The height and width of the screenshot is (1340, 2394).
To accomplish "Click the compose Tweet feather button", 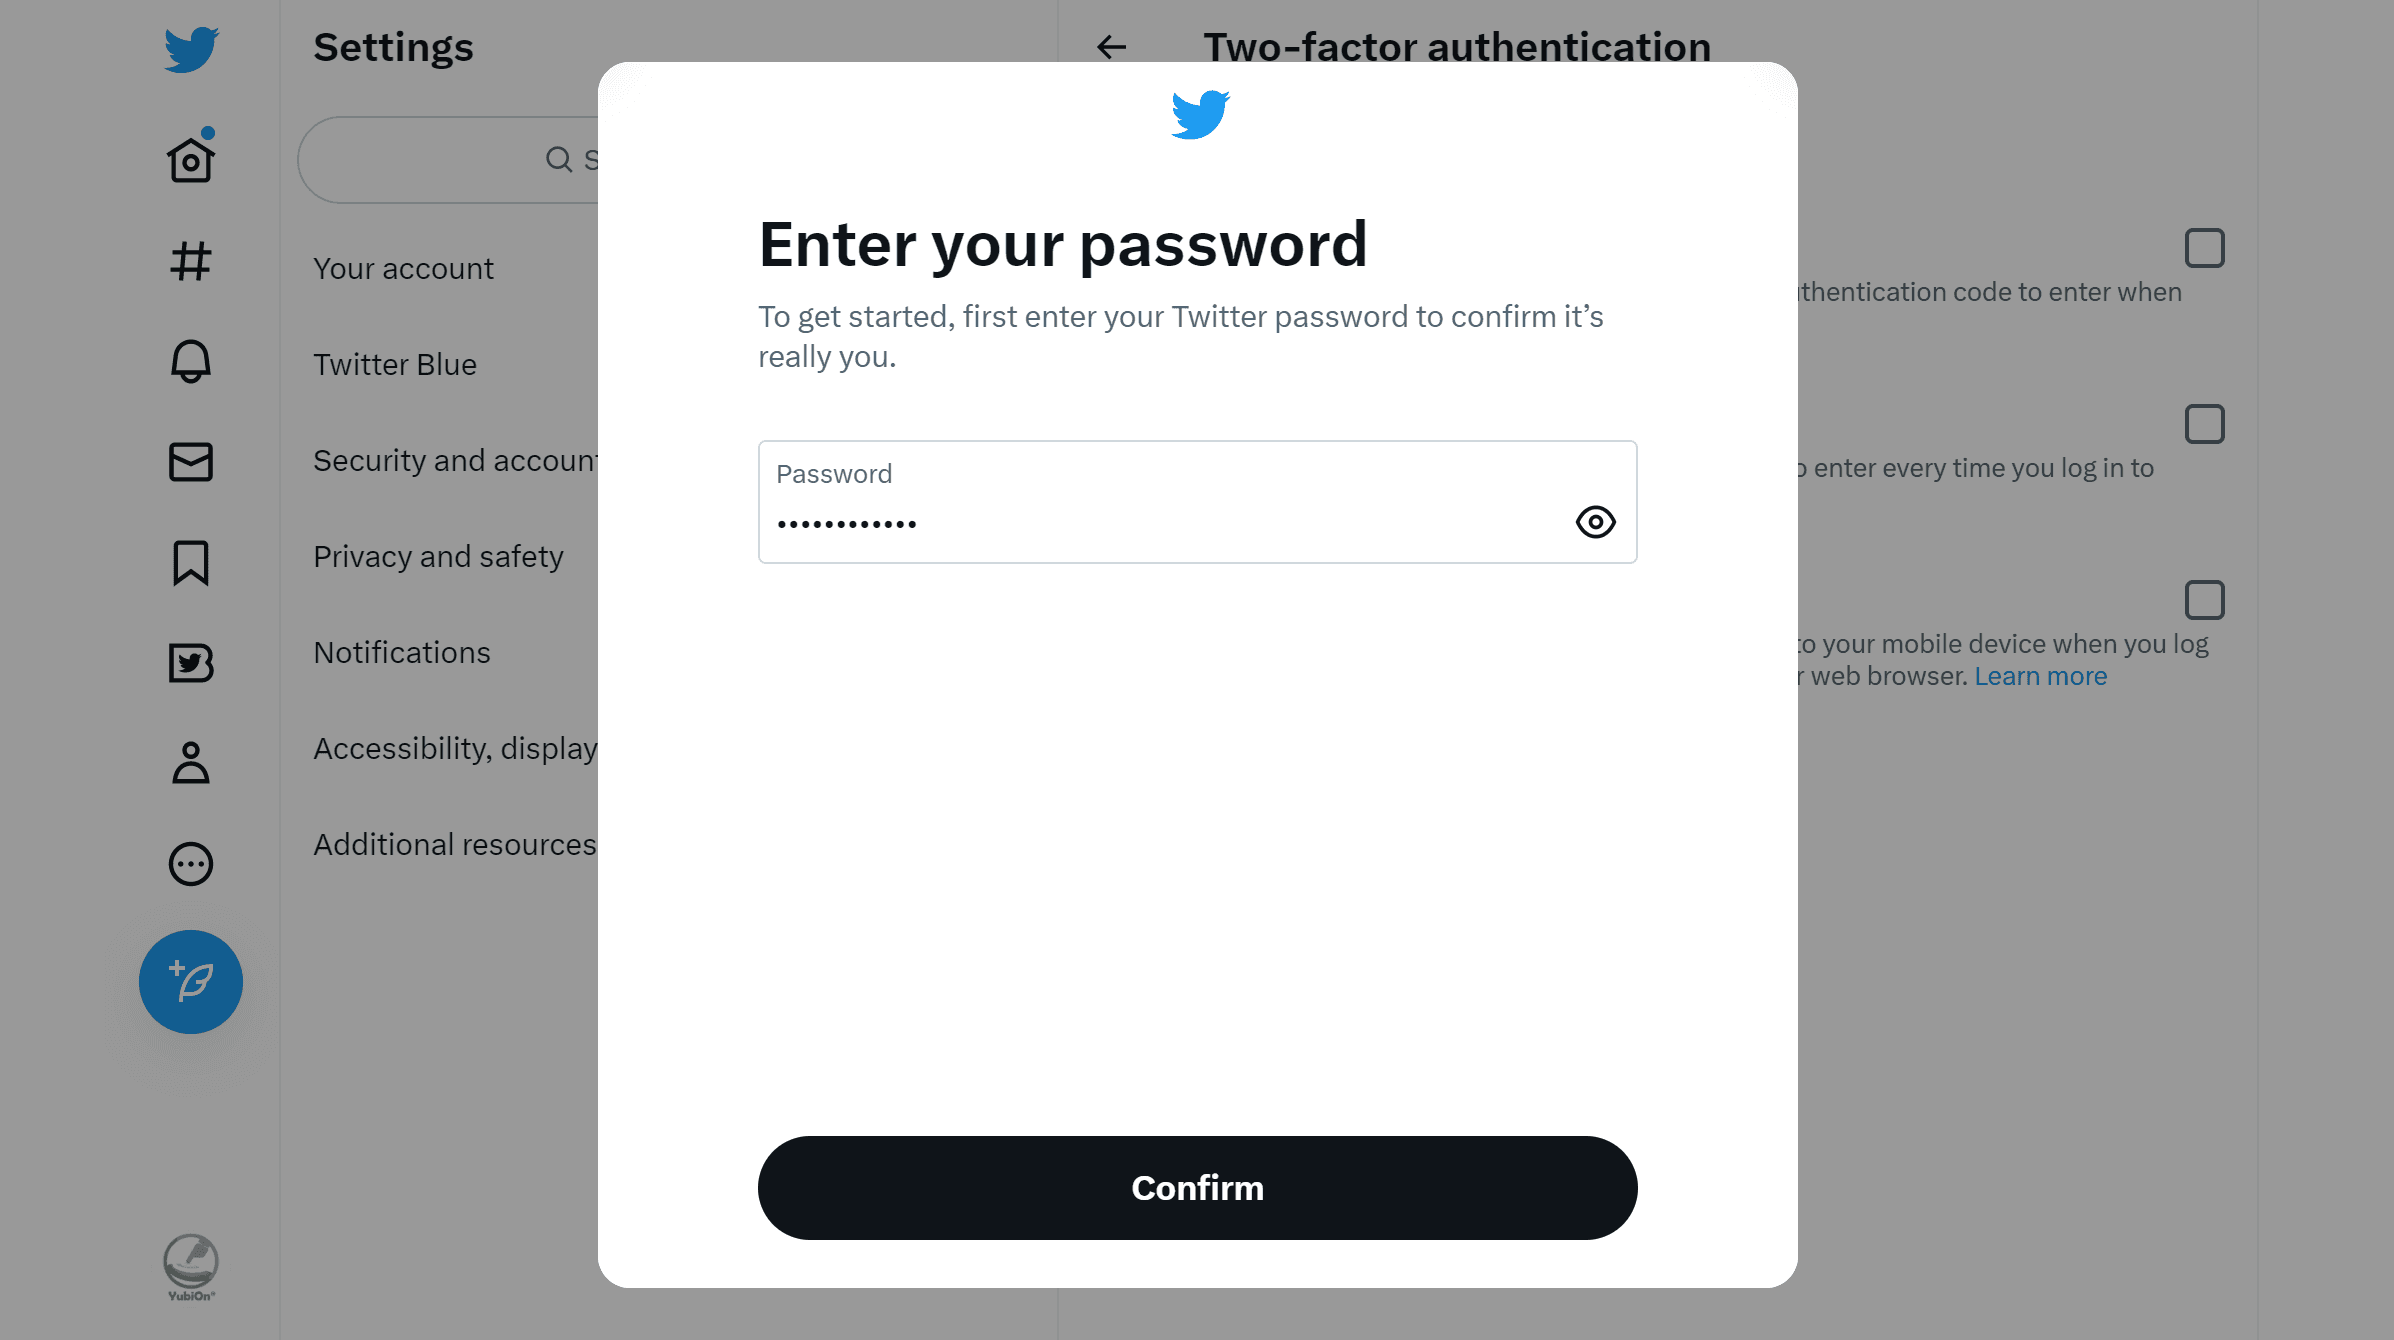I will pyautogui.click(x=191, y=982).
